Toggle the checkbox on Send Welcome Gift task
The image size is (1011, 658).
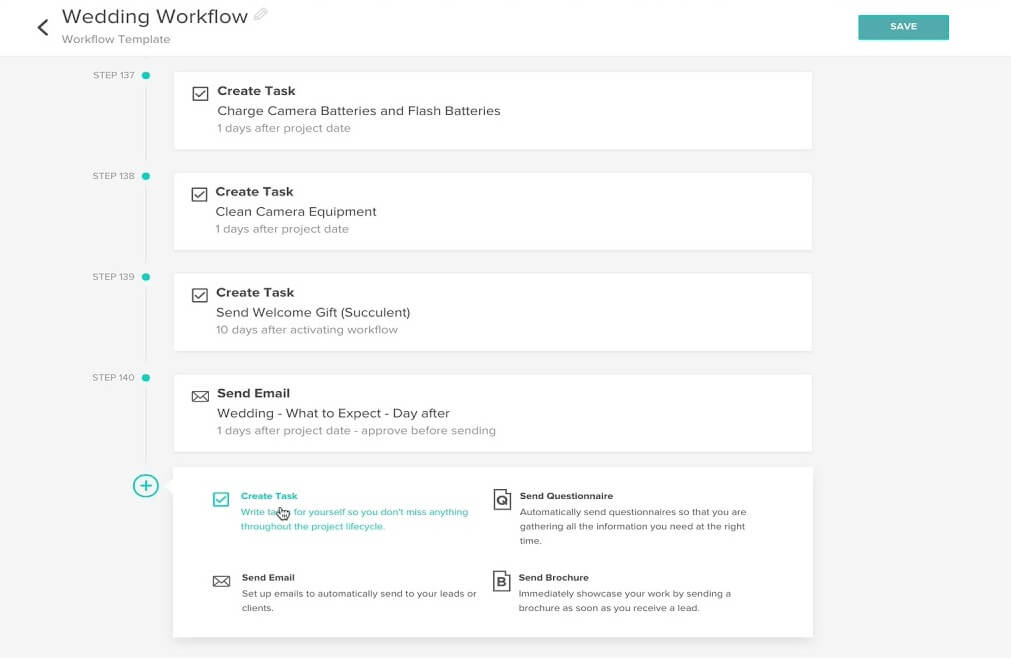(200, 293)
